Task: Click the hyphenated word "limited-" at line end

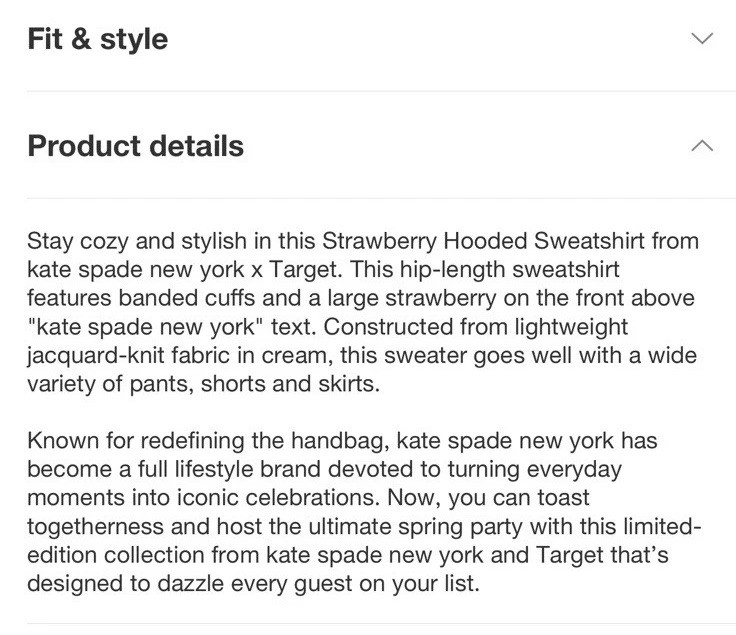Action: click(x=662, y=527)
